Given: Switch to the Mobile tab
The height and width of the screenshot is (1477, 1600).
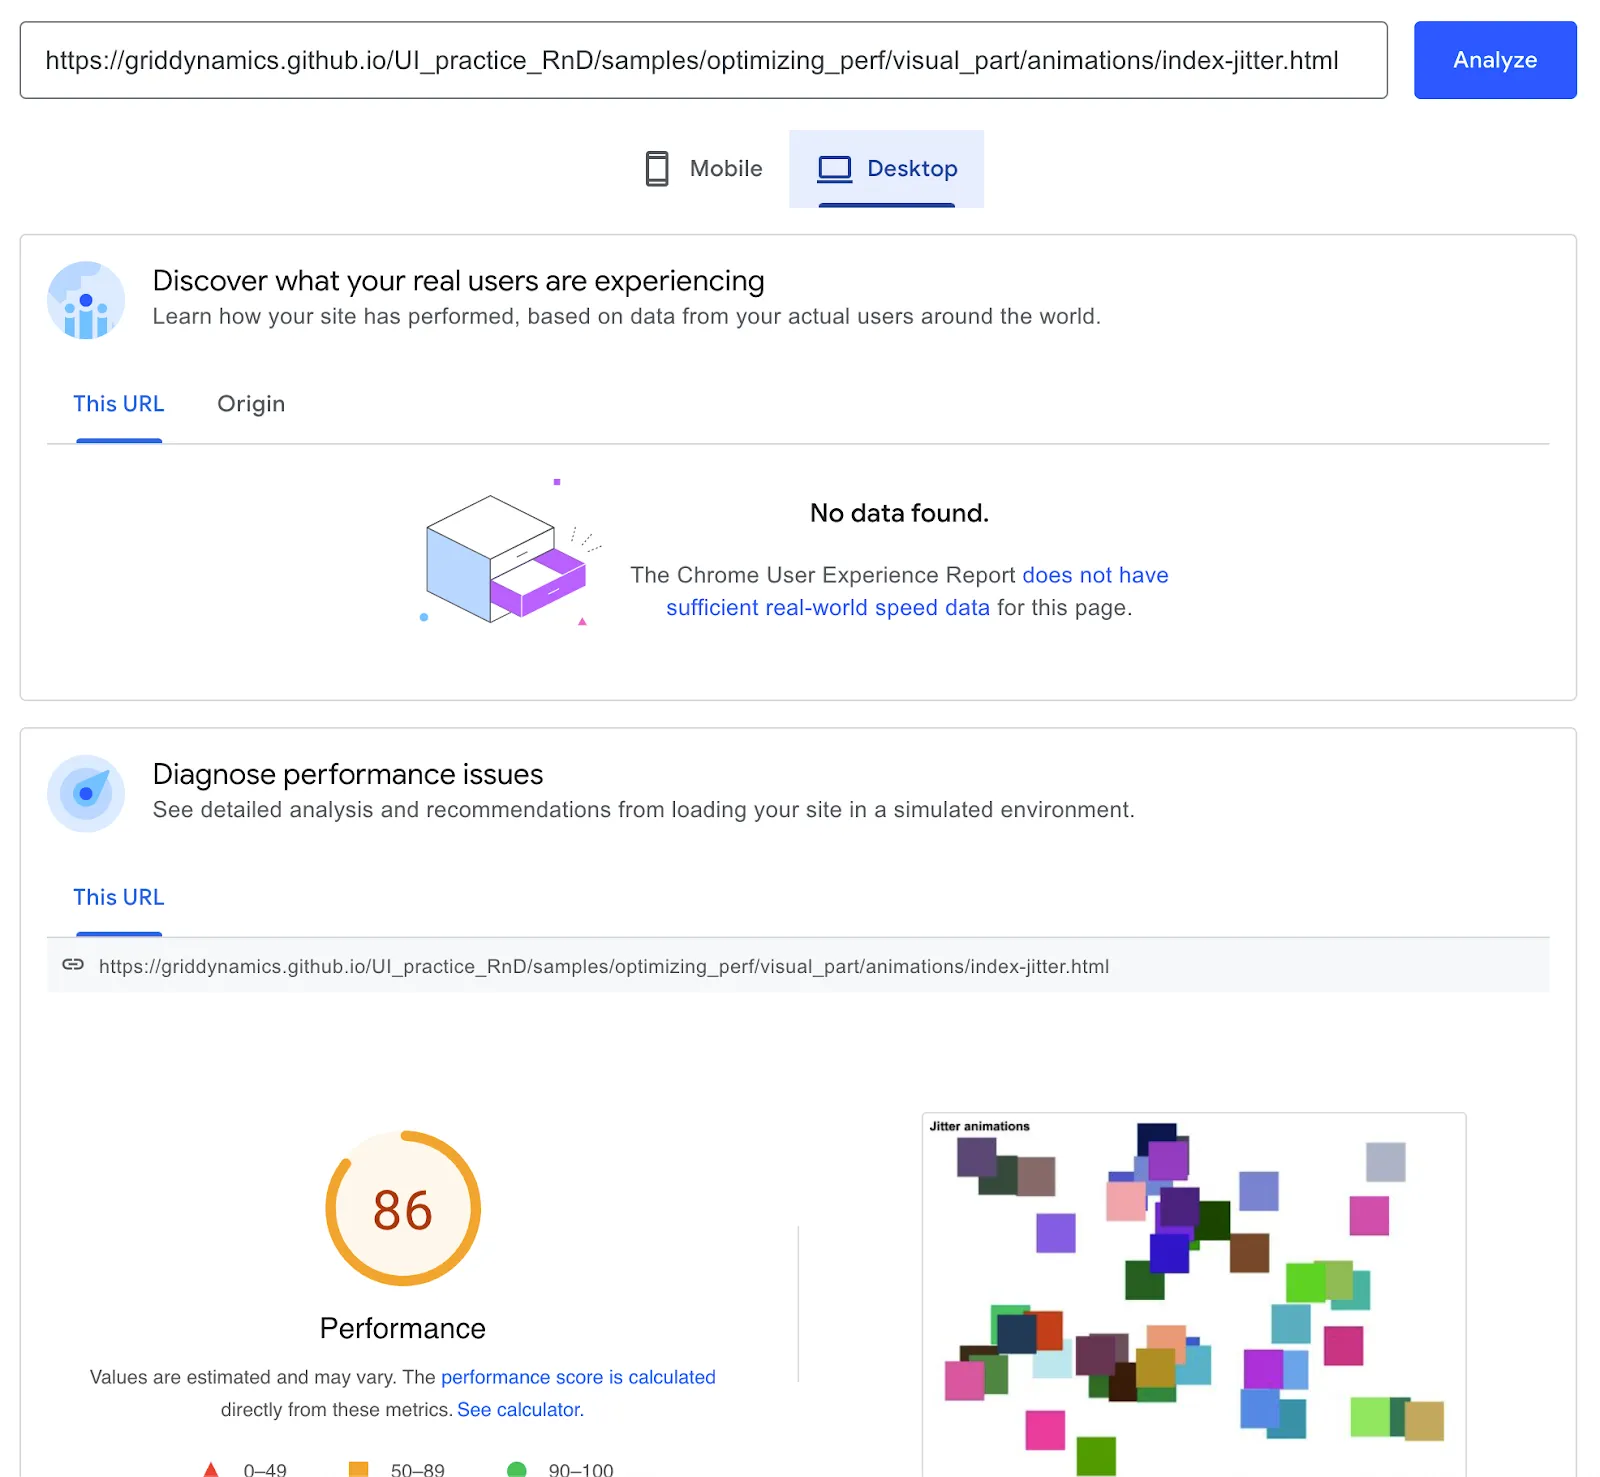Looking at the screenshot, I should click(x=703, y=168).
